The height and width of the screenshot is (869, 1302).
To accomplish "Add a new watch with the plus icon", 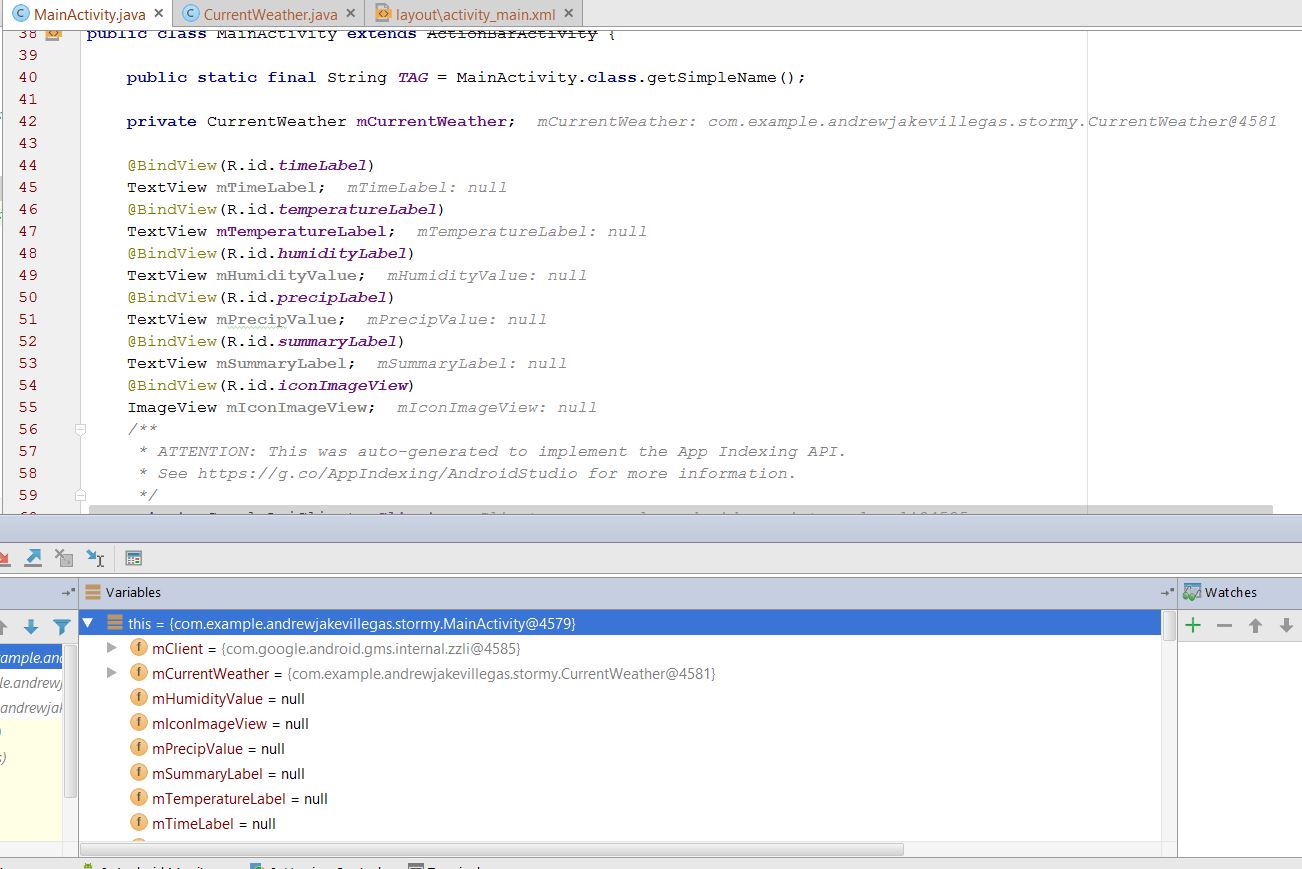I will pos(1193,625).
